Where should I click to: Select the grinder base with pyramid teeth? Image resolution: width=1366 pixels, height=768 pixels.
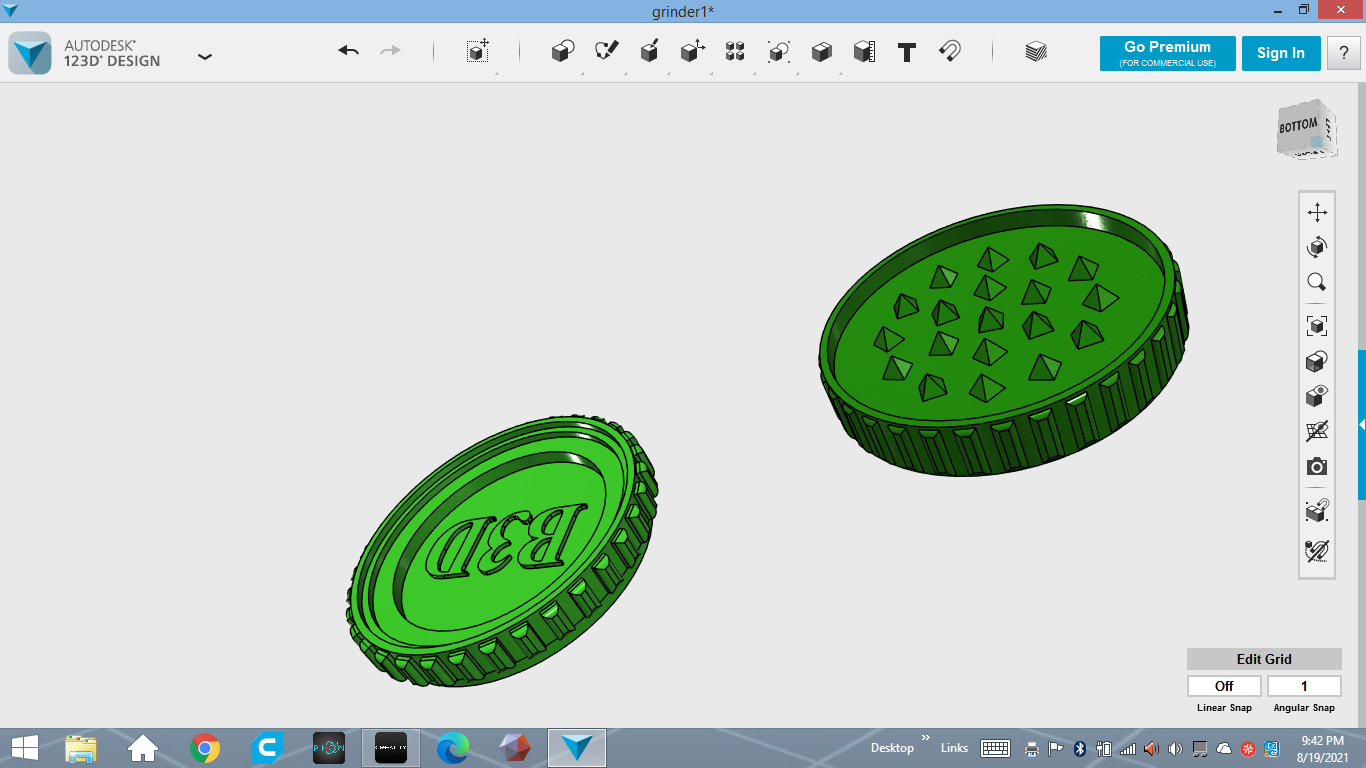pyautogui.click(x=1005, y=342)
